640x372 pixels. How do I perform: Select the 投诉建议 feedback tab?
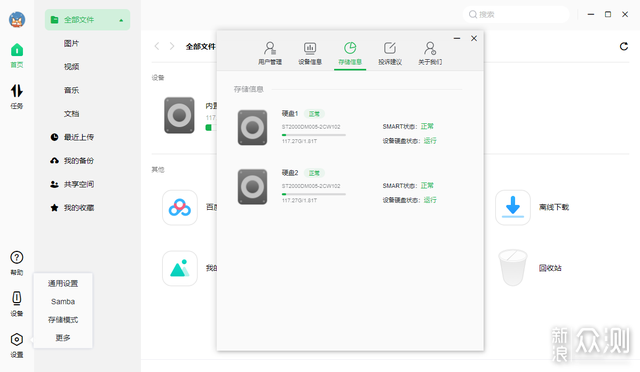point(390,53)
